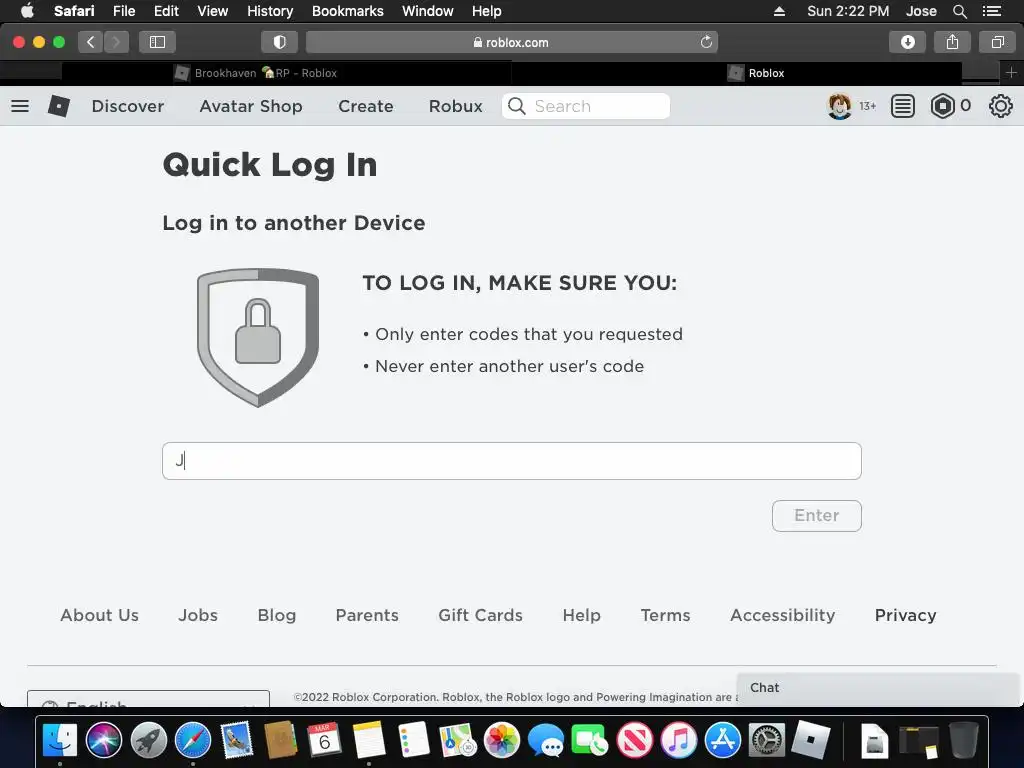Image resolution: width=1024 pixels, height=768 pixels.
Task: Show Safari downloads
Action: [907, 42]
